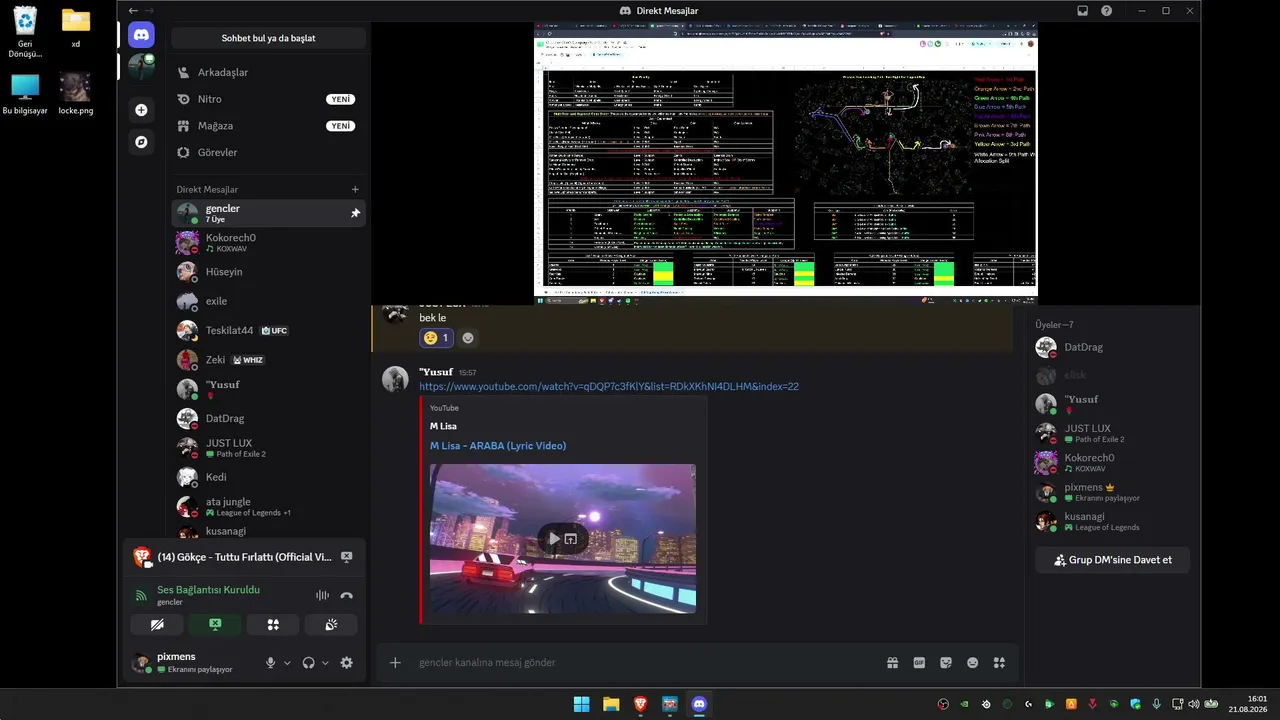Open the Mağaza shop page
Screen dimensions: 1280x720
click(268, 126)
